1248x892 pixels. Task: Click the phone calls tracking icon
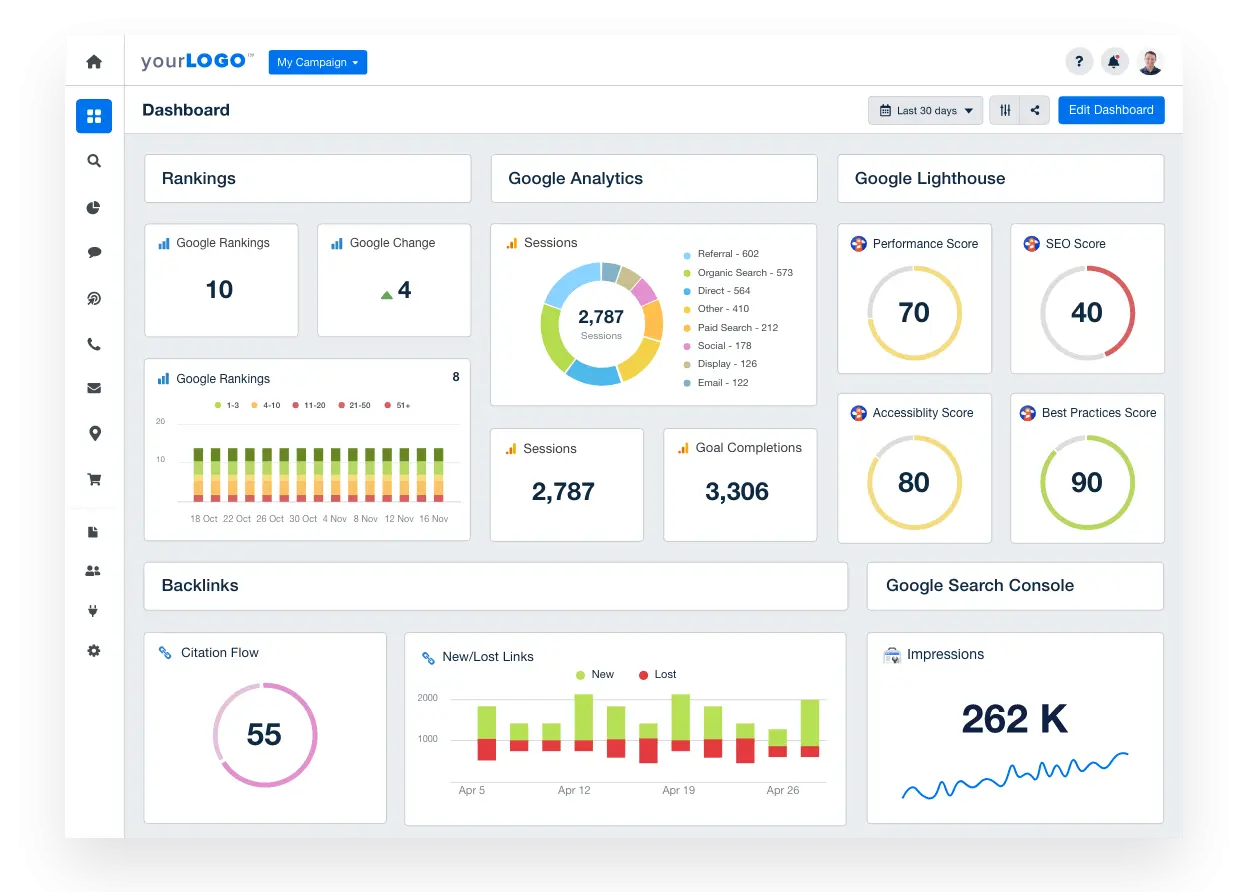point(93,343)
